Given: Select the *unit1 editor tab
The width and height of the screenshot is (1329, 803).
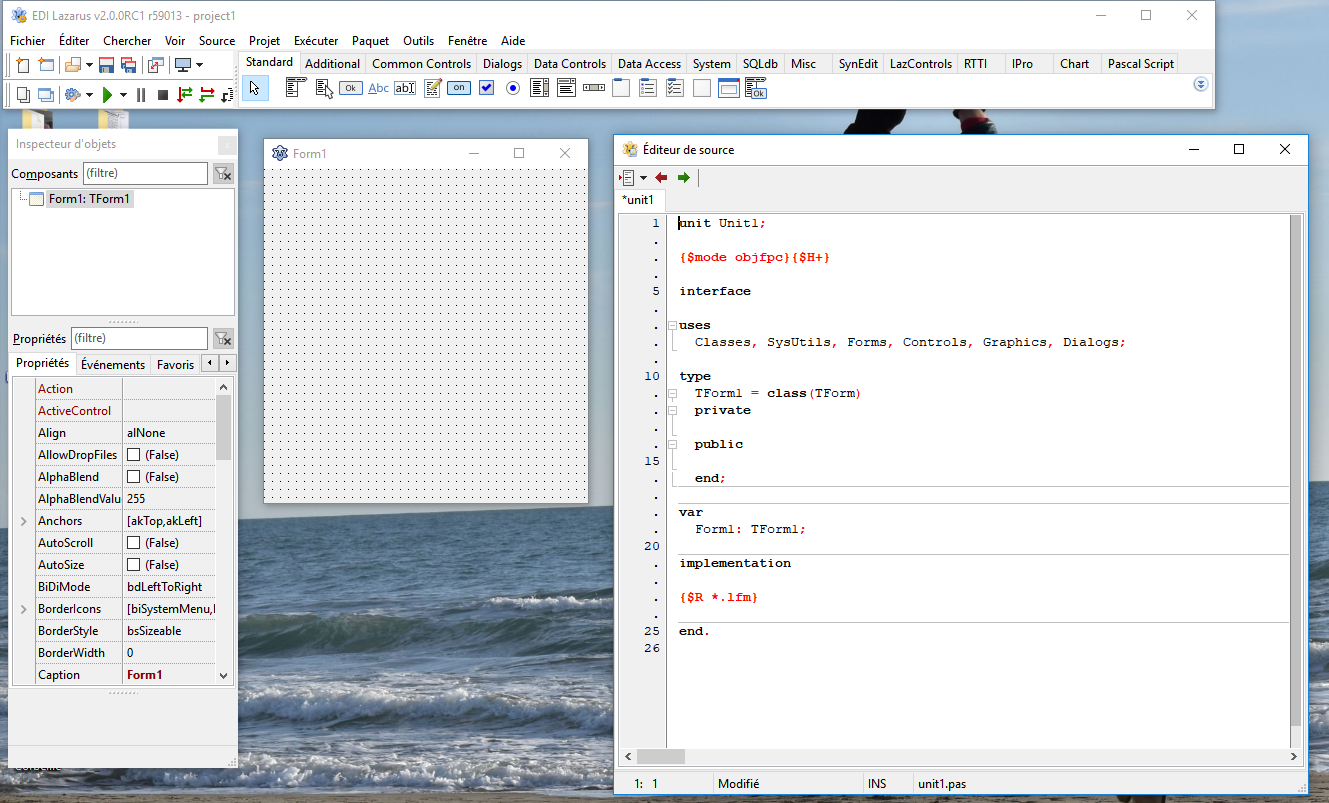Looking at the screenshot, I should pyautogui.click(x=638, y=200).
